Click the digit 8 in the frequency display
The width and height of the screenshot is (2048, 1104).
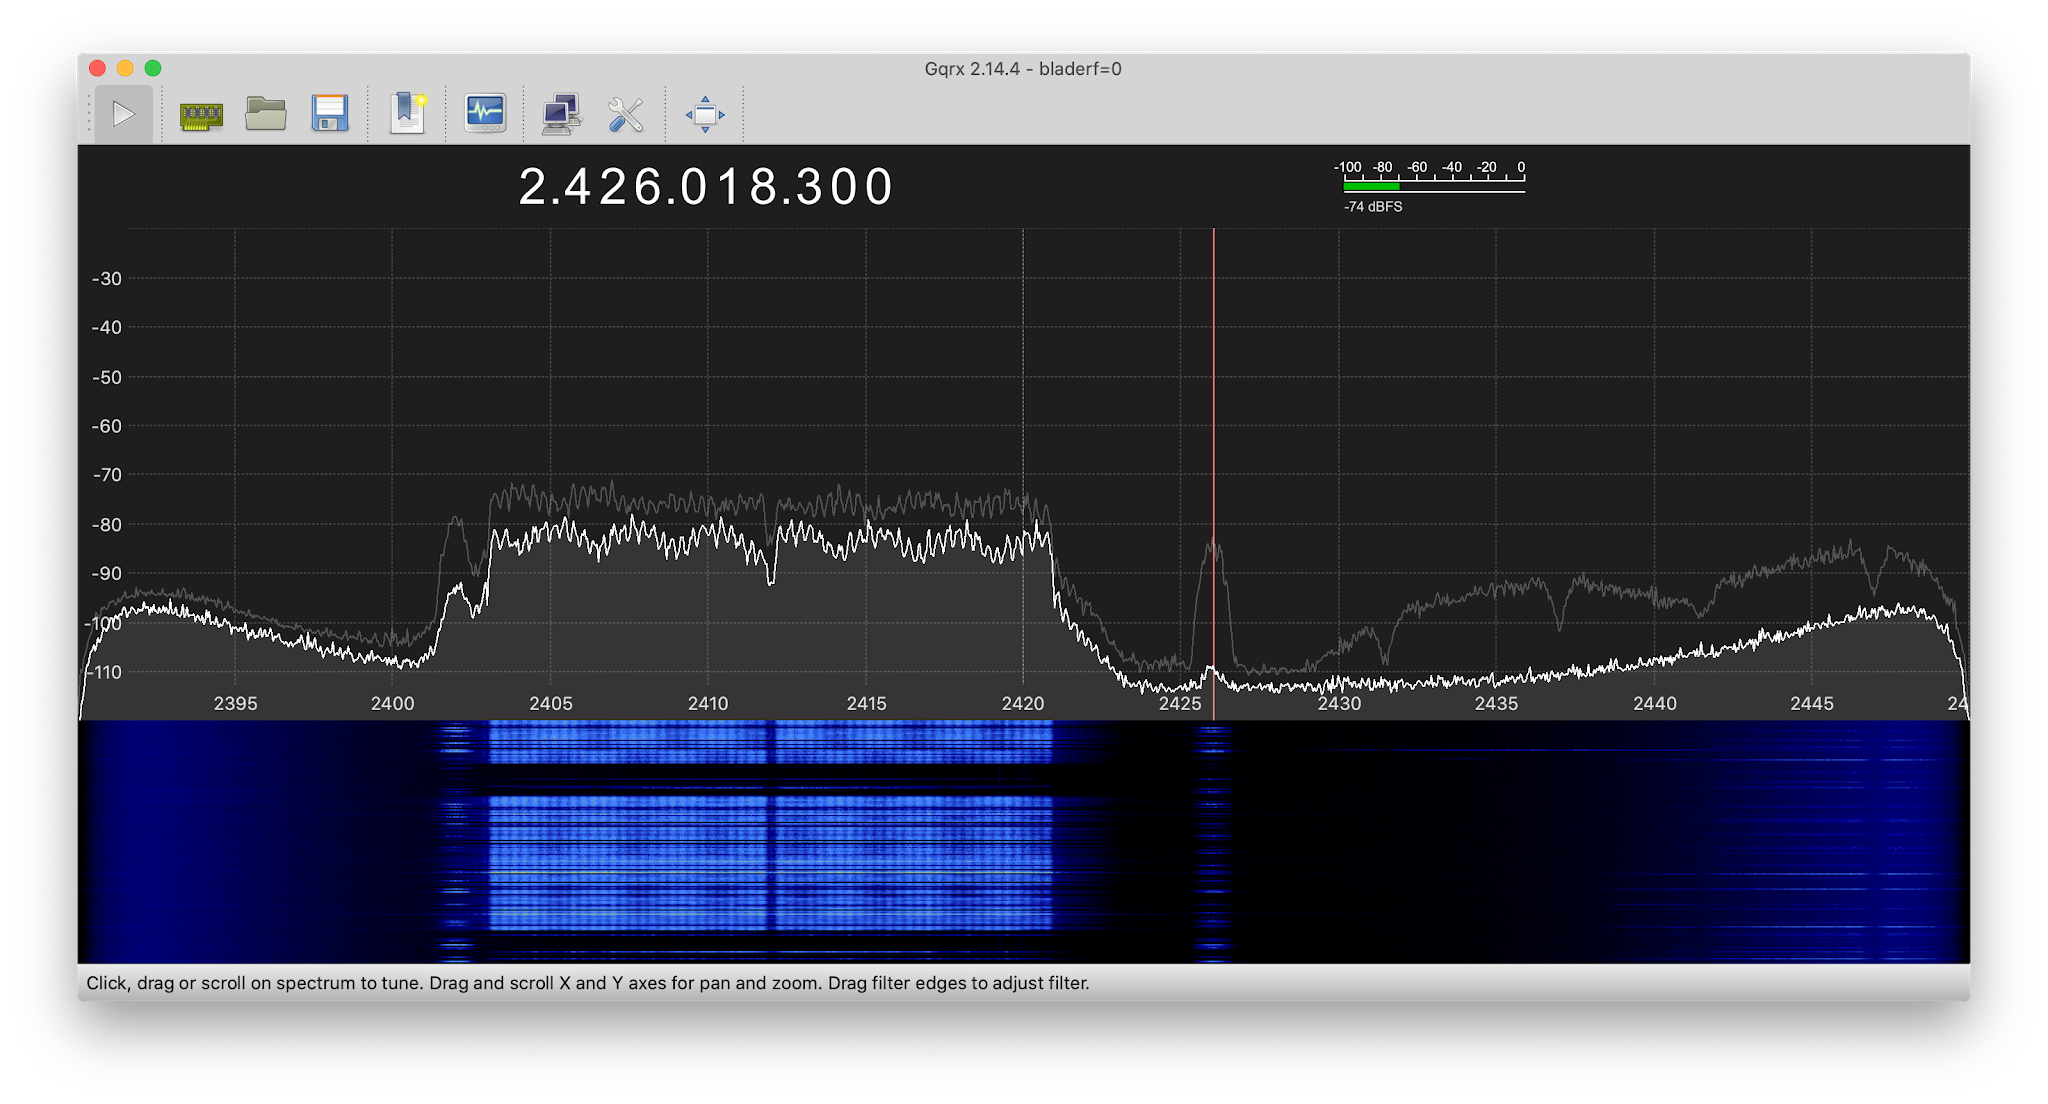(x=764, y=188)
